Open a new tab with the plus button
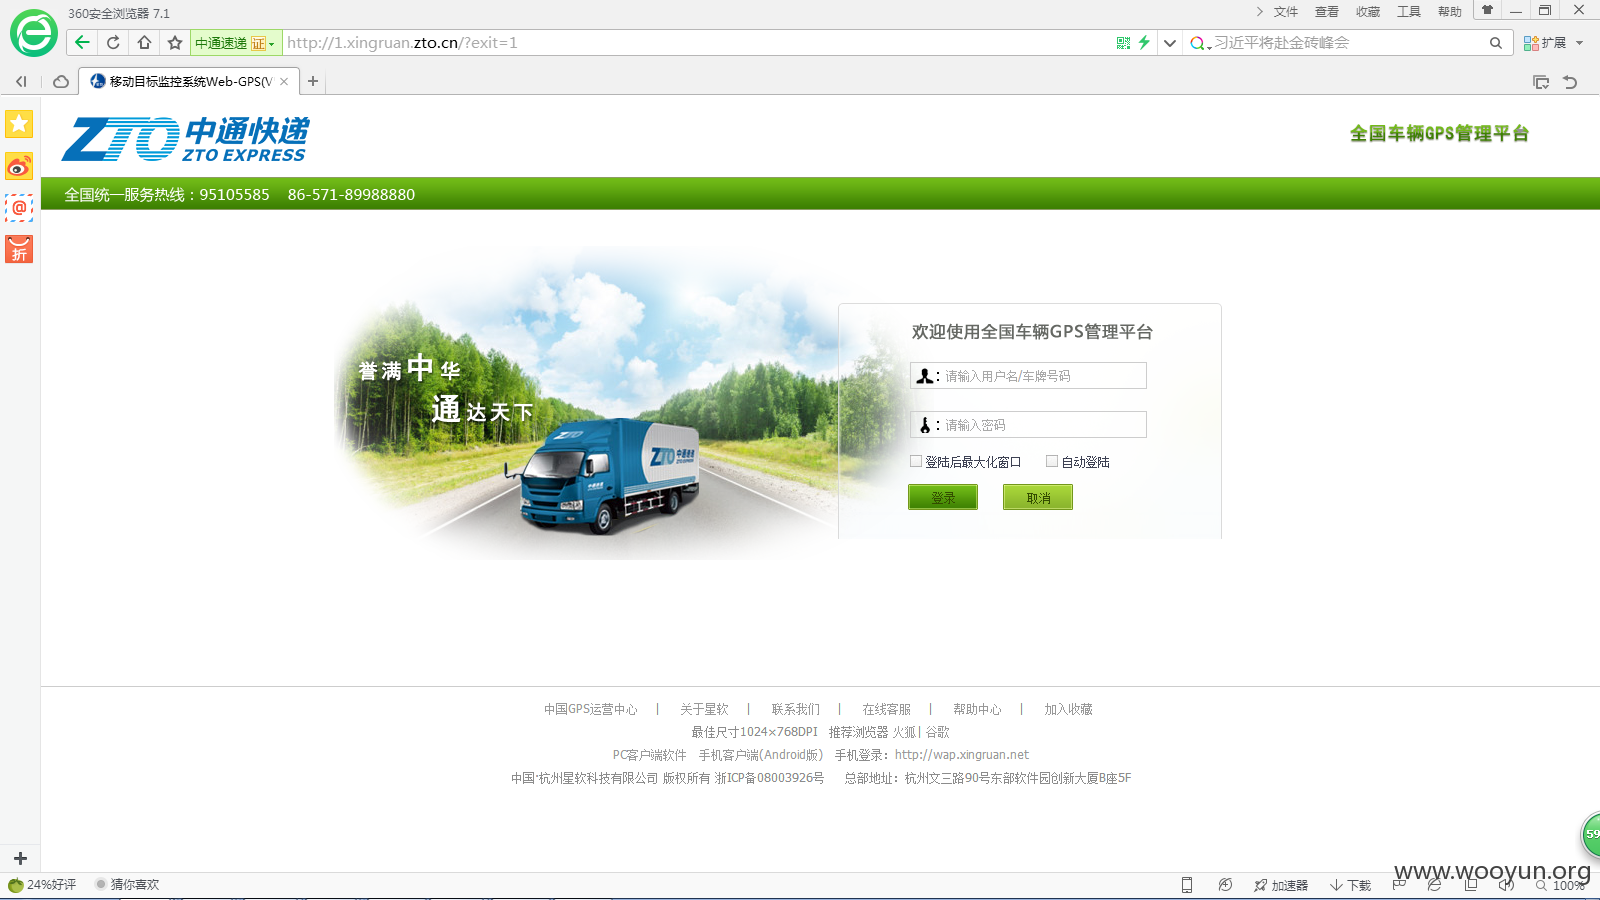This screenshot has height=900, width=1600. pyautogui.click(x=313, y=81)
